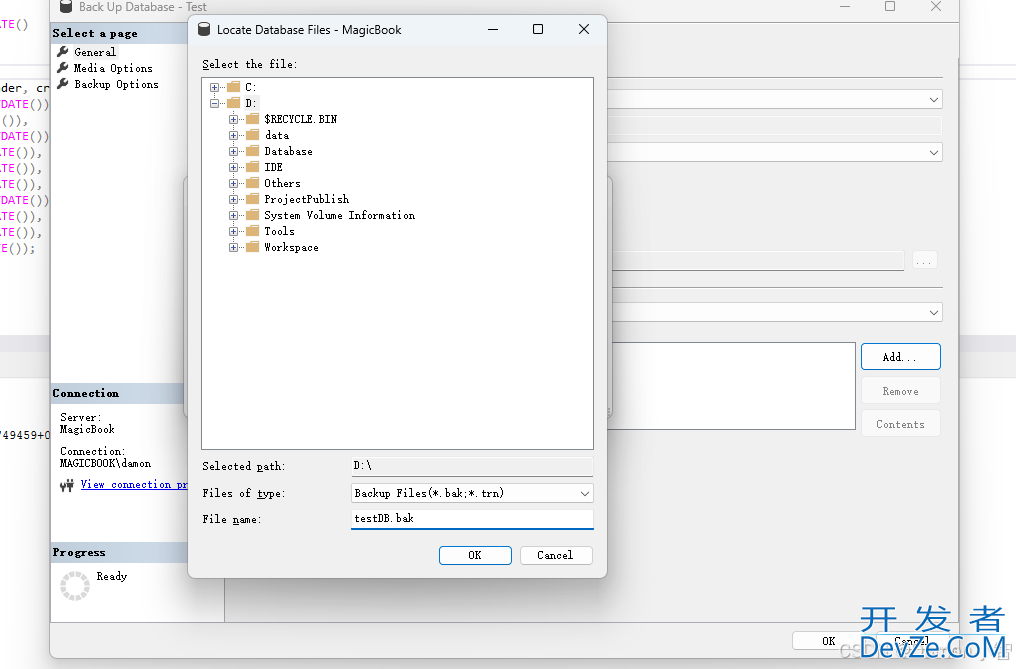The image size is (1016, 669).
Task: Open the dropdown above the Add... button
Action: click(x=934, y=312)
